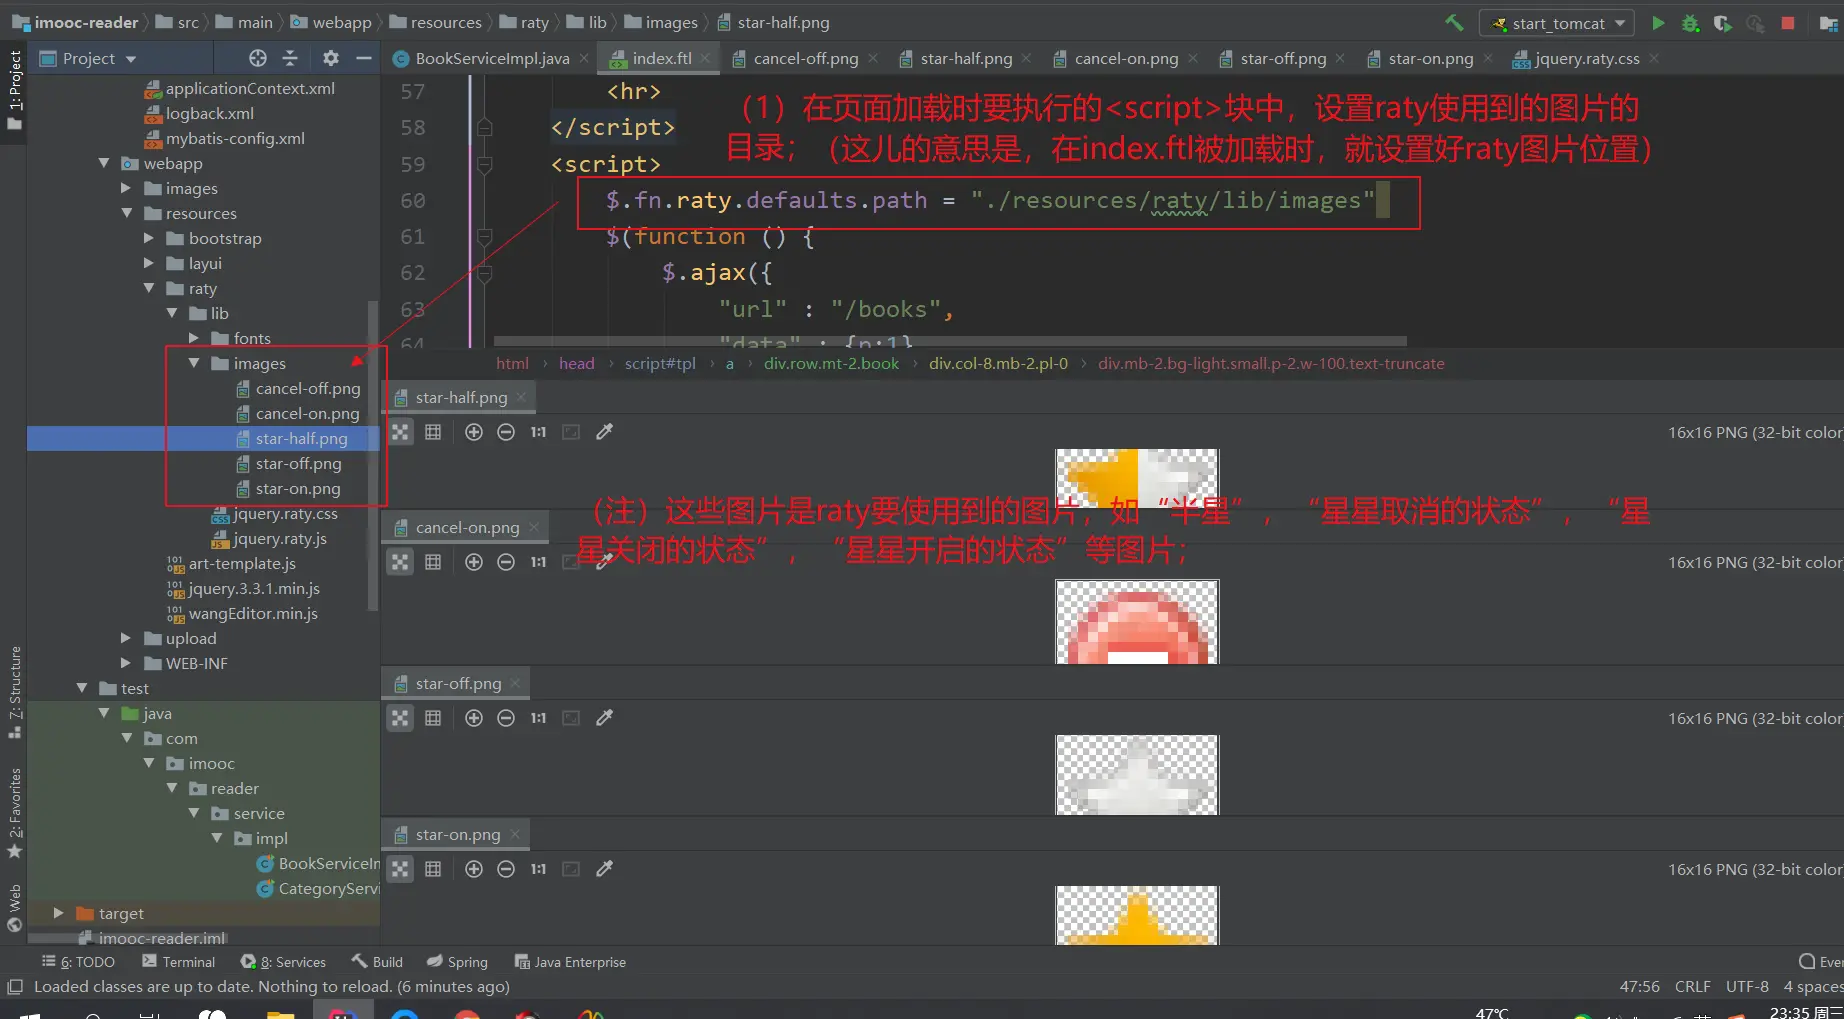1844x1019 pixels.
Task: Toggle grid in star-off.png viewer
Action: tap(433, 718)
